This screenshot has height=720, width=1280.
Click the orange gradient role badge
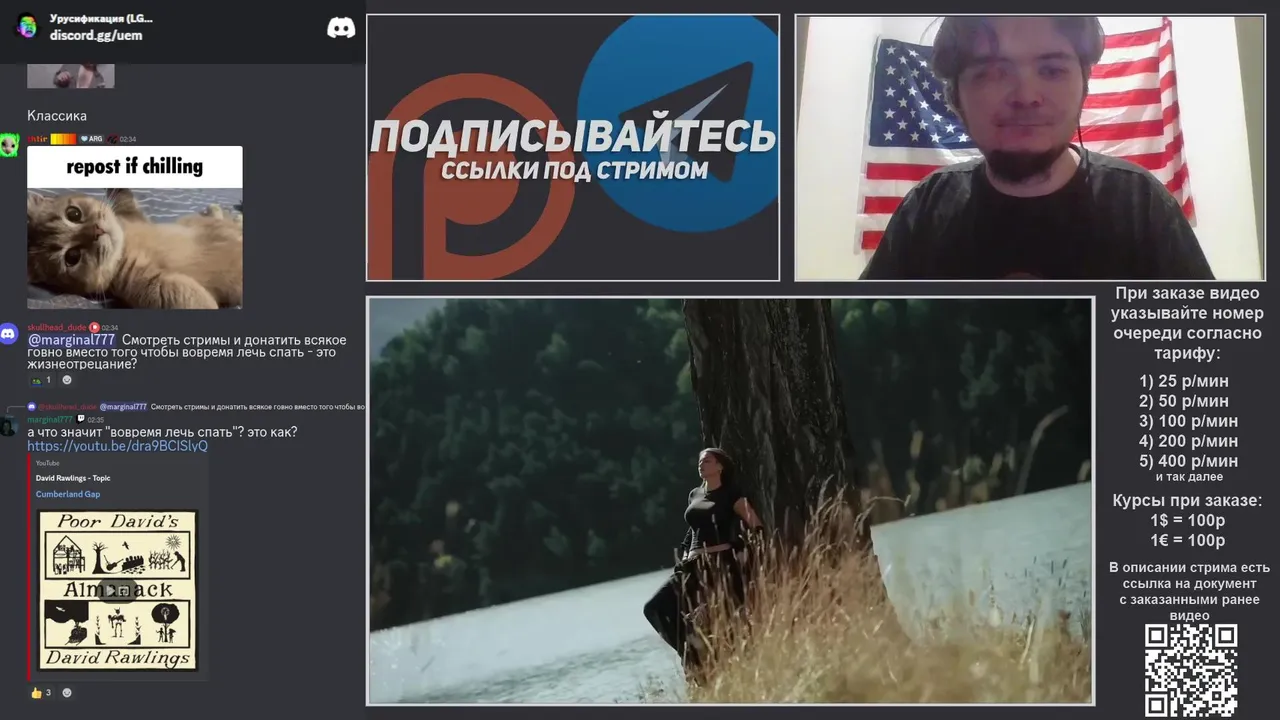[x=63, y=139]
